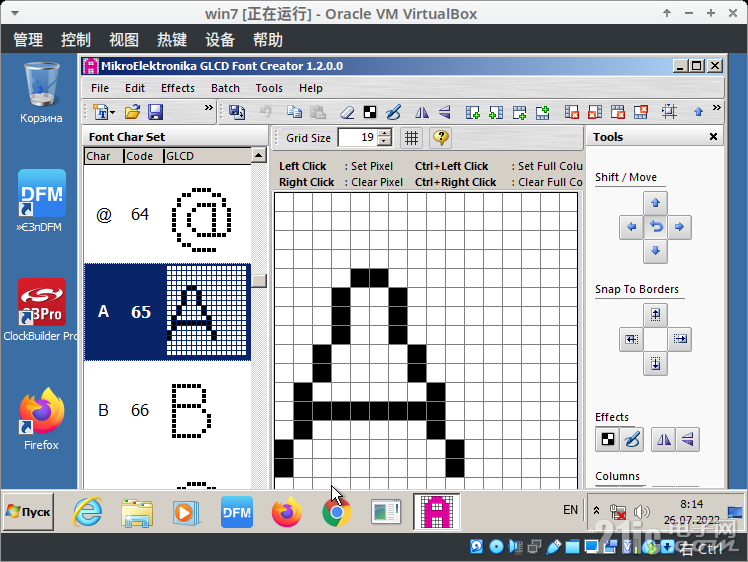Click the yellow help question icon
This screenshot has height=562, width=748.
click(441, 138)
